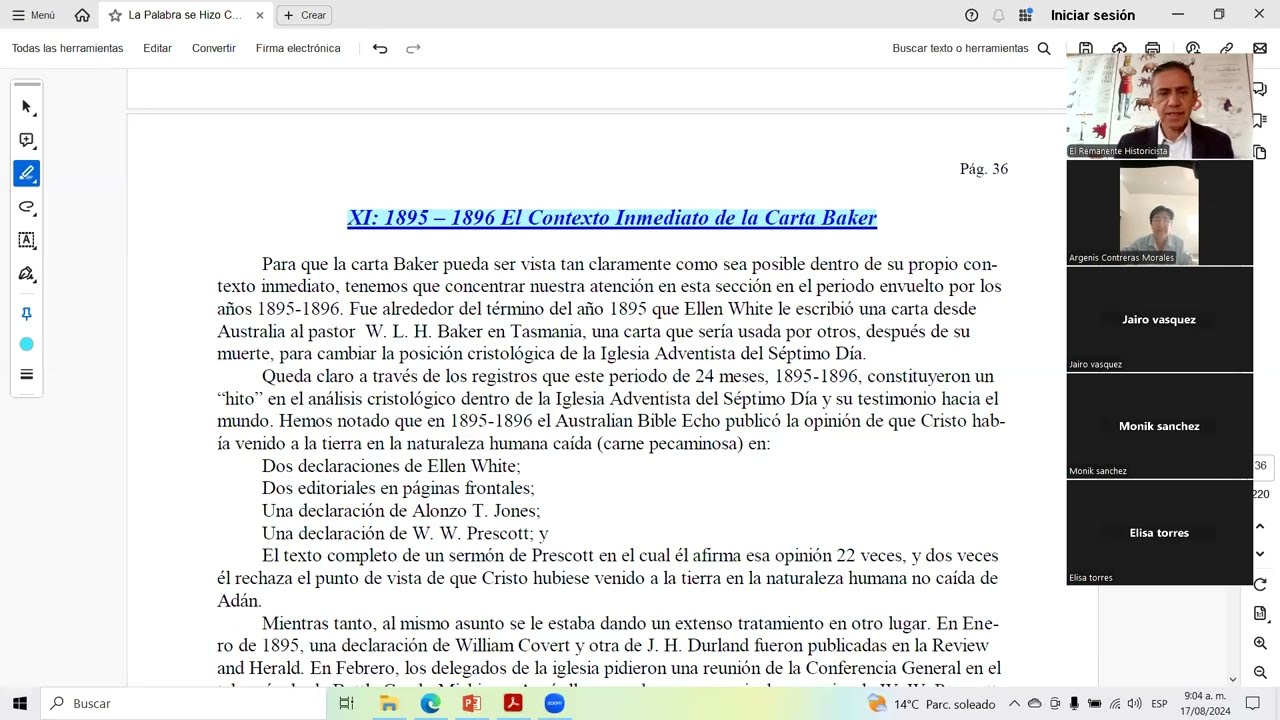Click the heading link about Carta Baker
The width and height of the screenshot is (1280, 720).
(612, 218)
